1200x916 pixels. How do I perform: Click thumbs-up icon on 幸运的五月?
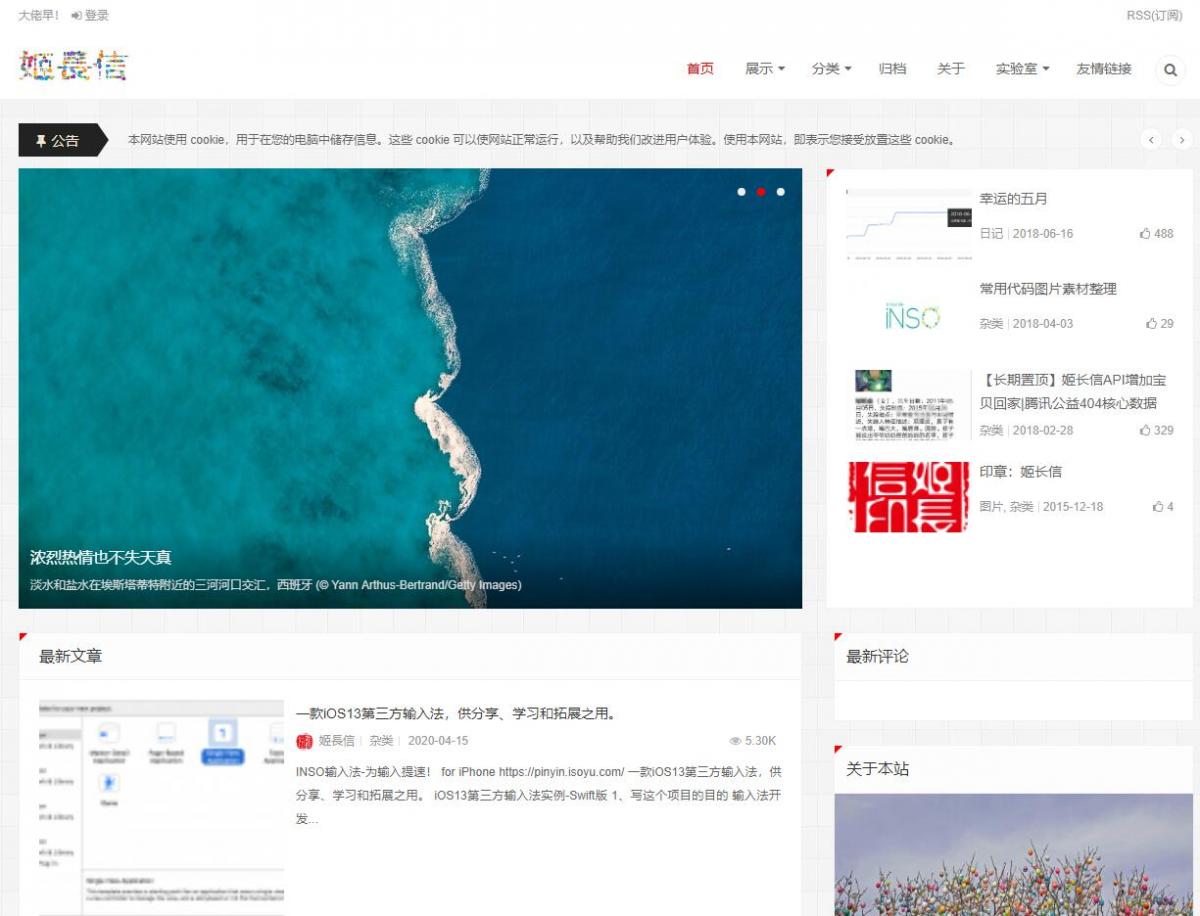point(1145,234)
